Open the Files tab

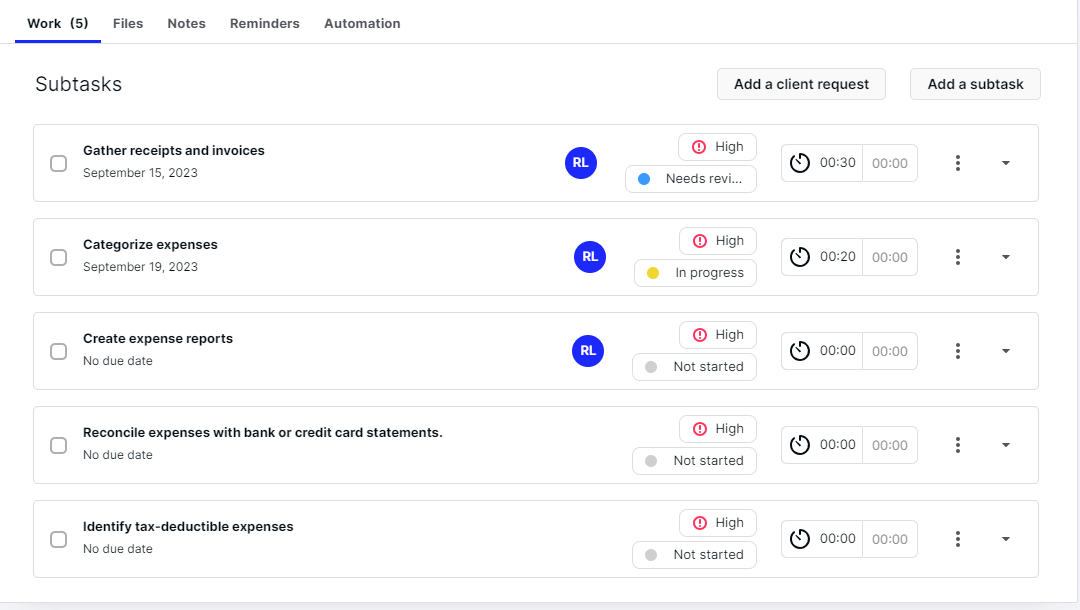point(128,23)
